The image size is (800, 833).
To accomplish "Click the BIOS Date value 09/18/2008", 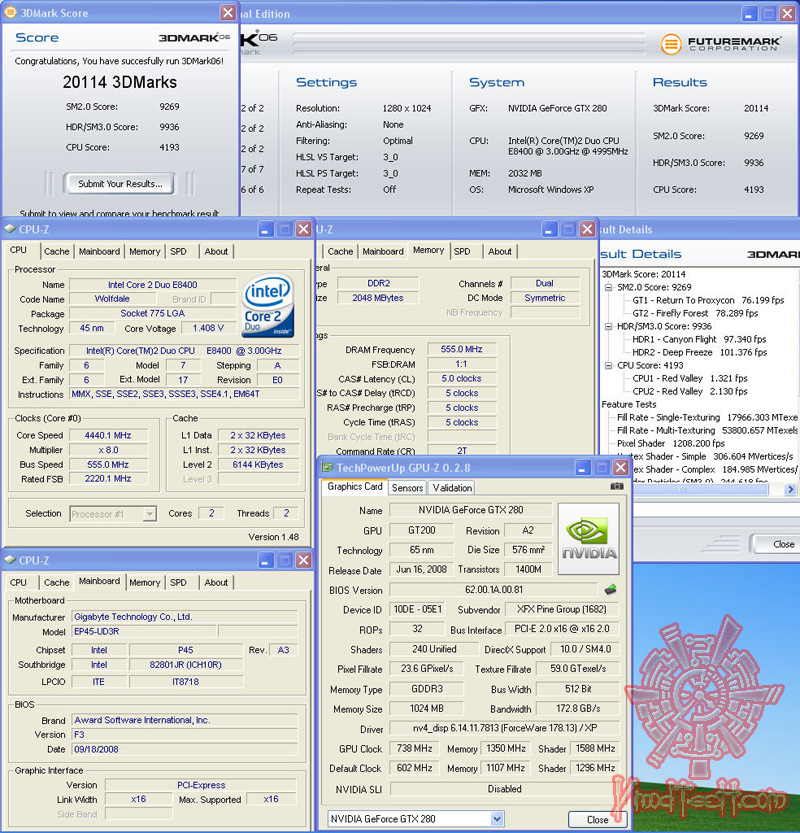I will (x=184, y=750).
